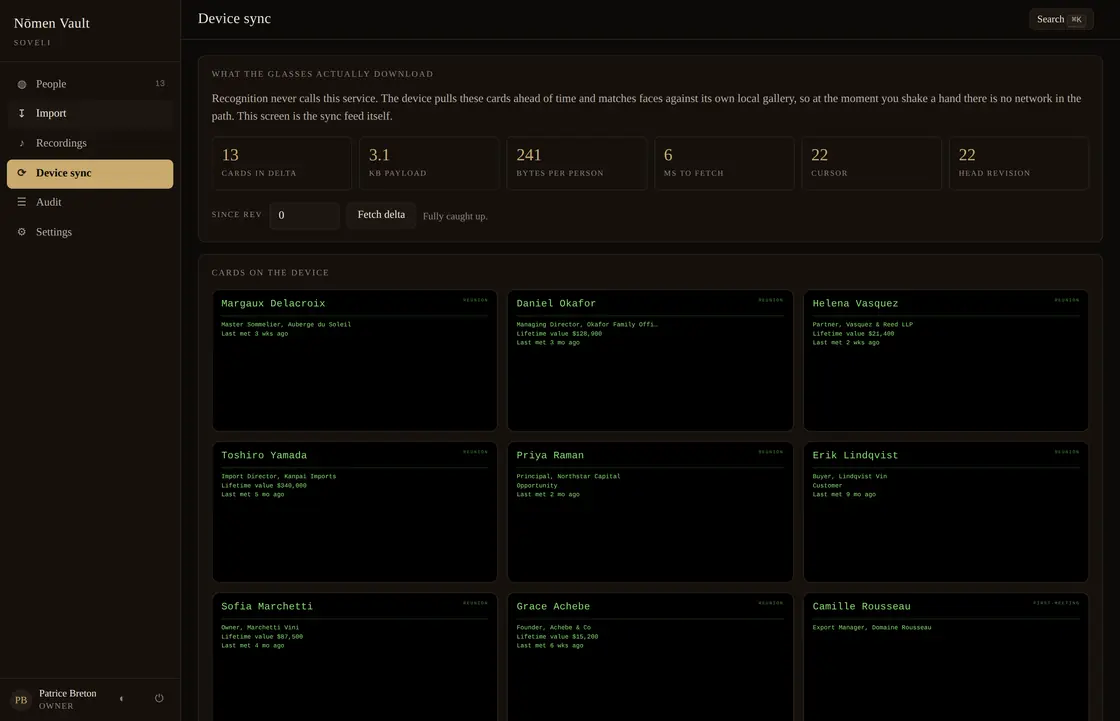The image size is (1120, 721).
Task: Click the 241 Bytes per person stat
Action: pos(576,164)
